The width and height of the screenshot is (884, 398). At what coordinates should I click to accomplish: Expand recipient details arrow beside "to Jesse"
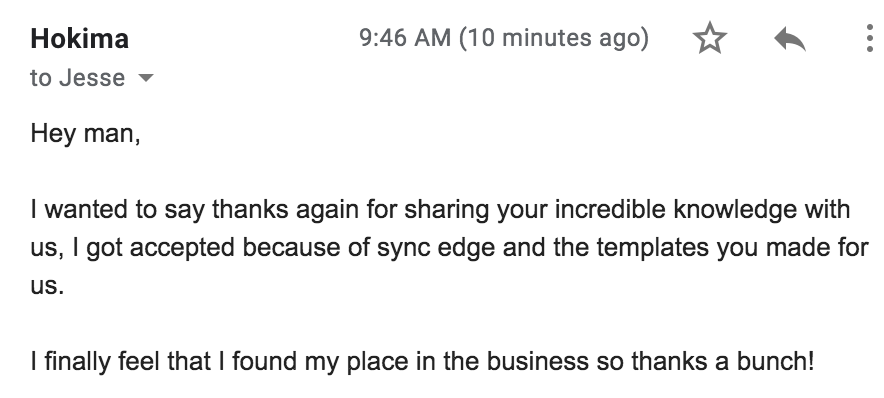click(145, 78)
